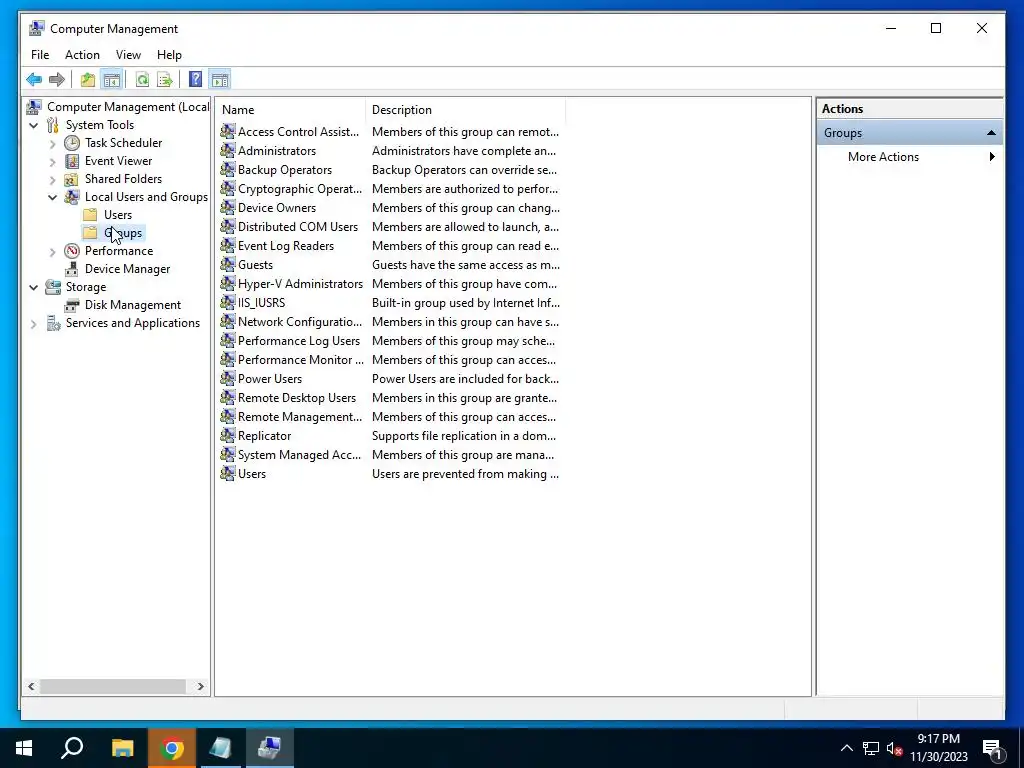The width and height of the screenshot is (1024, 768).
Task: Click the Replicator group icon
Action: 227,436
